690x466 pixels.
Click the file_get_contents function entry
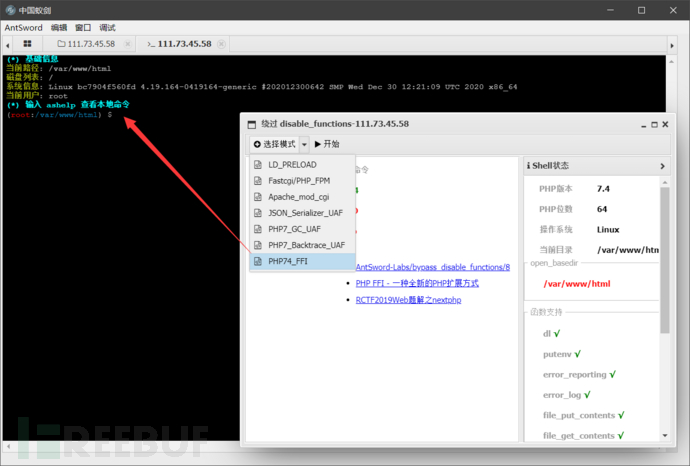584,436
